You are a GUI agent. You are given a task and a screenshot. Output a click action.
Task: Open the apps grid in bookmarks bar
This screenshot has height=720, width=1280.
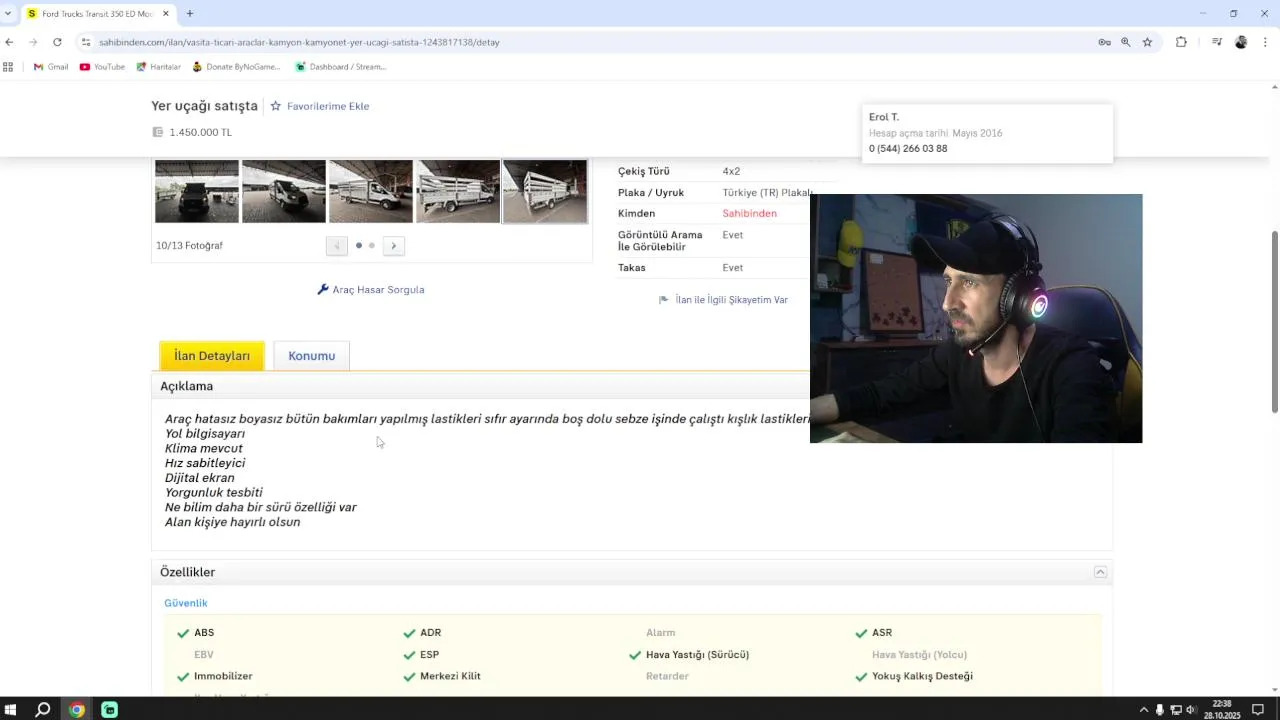8,67
